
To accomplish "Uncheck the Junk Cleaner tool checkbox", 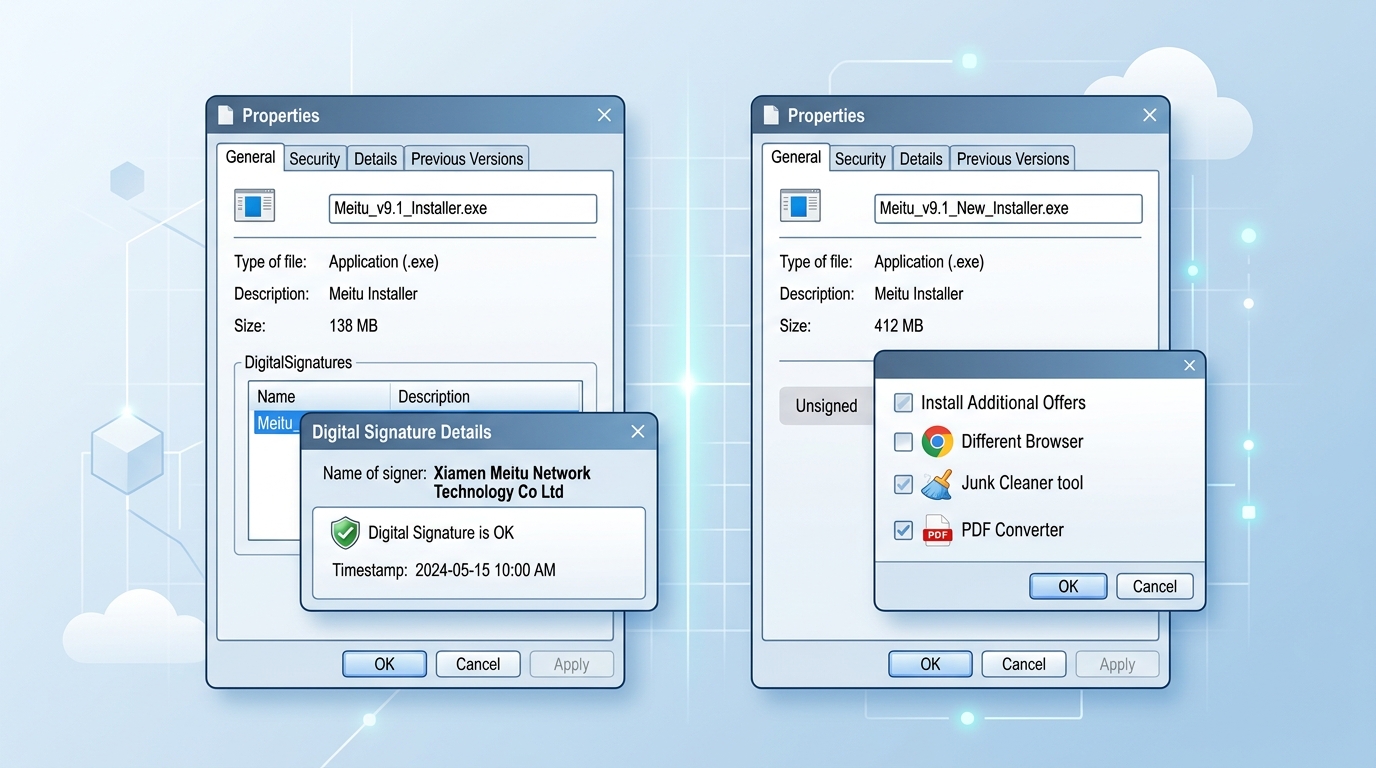I will 903,484.
